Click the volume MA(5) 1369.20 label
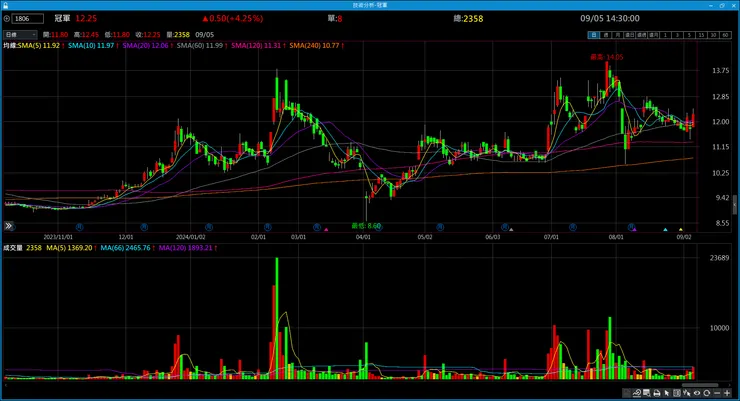740x401 pixels. coord(69,248)
